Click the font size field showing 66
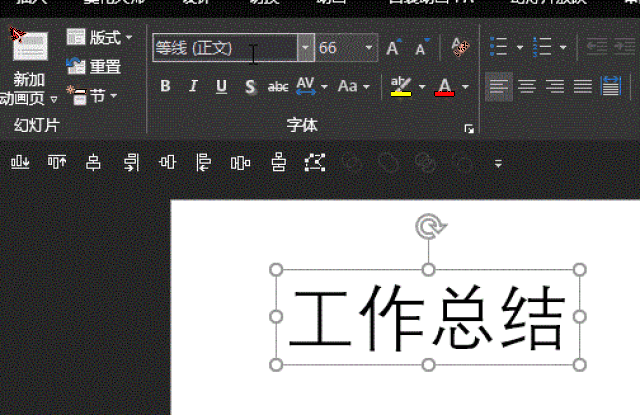 pos(338,48)
